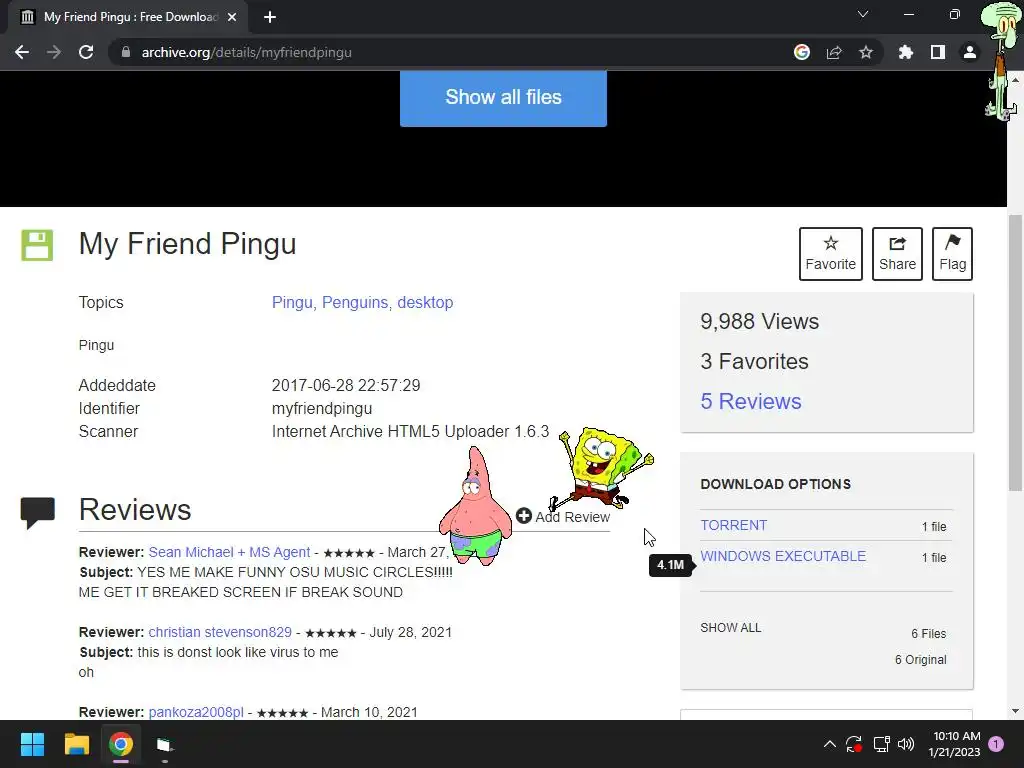Image resolution: width=1024 pixels, height=768 pixels.
Task: Open the notification badge
Action: (996, 744)
